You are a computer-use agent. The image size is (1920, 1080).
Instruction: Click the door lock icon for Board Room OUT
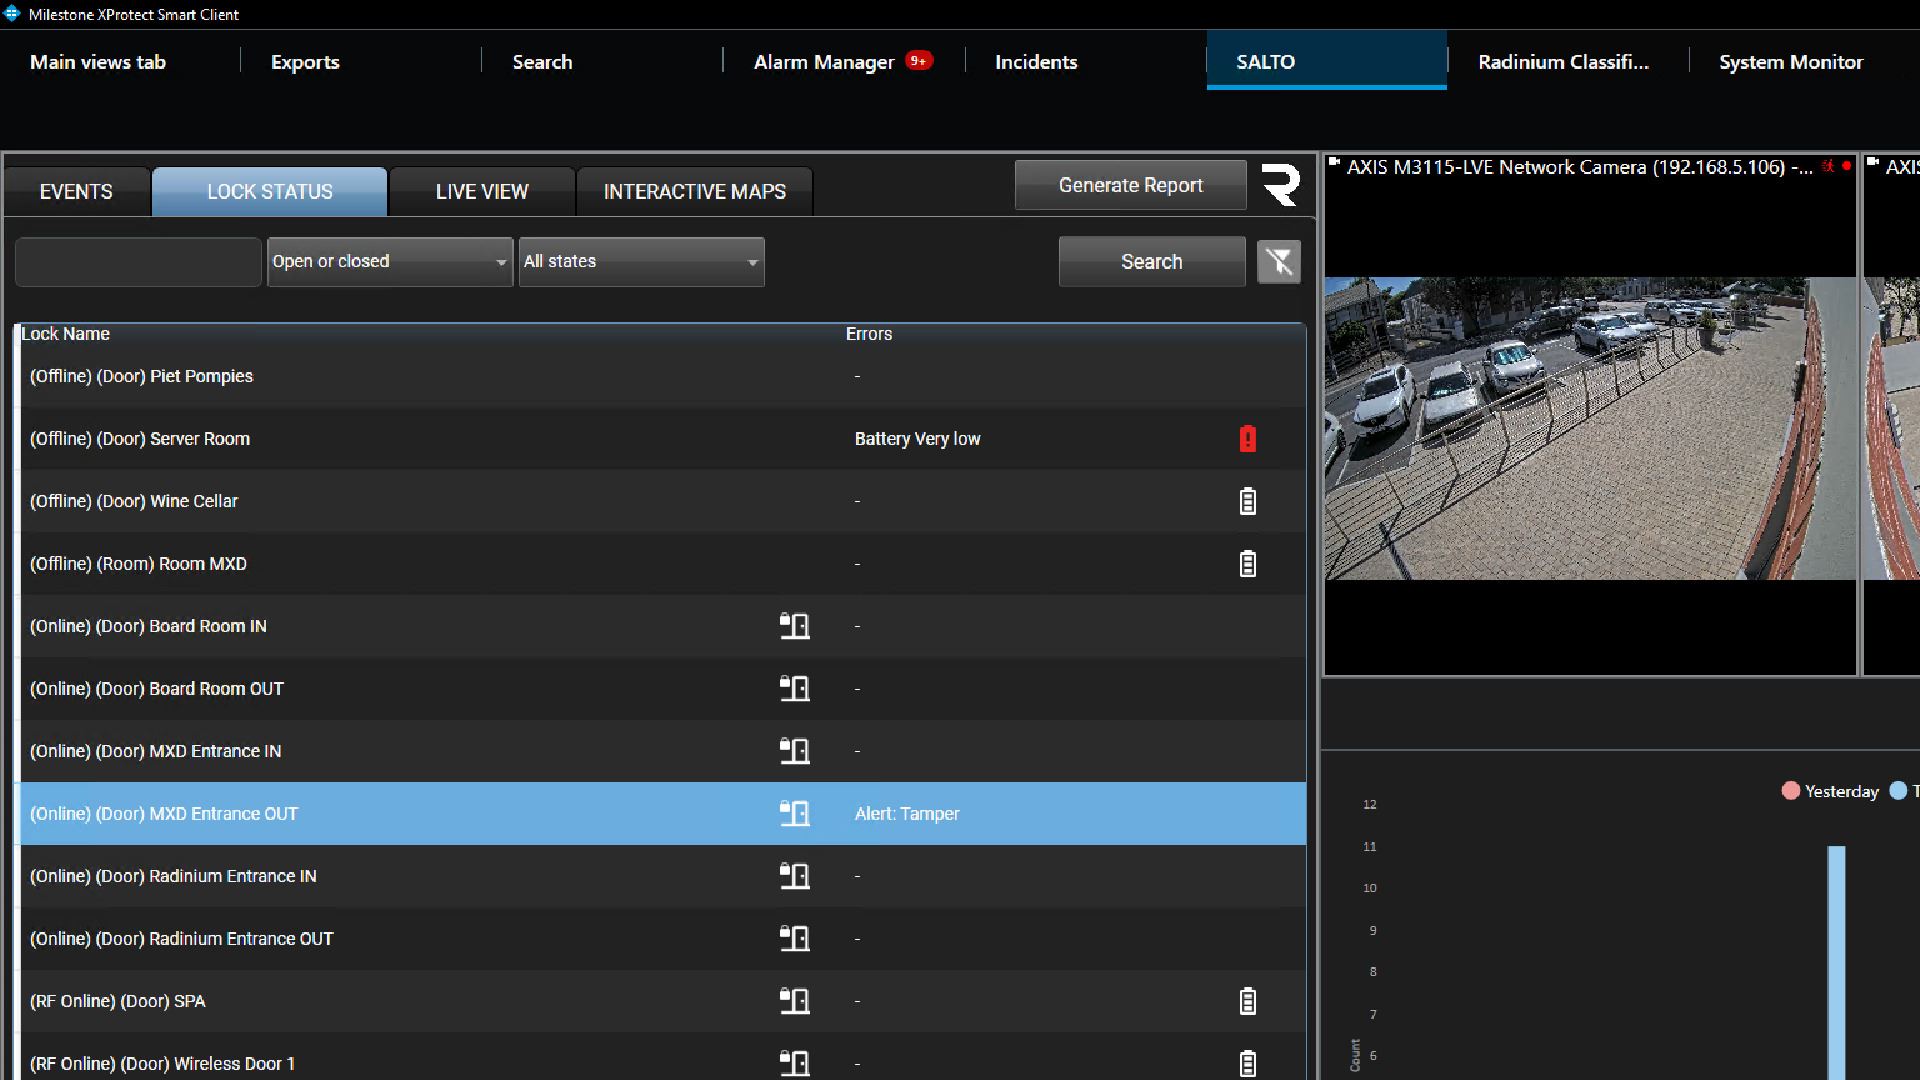pos(794,688)
